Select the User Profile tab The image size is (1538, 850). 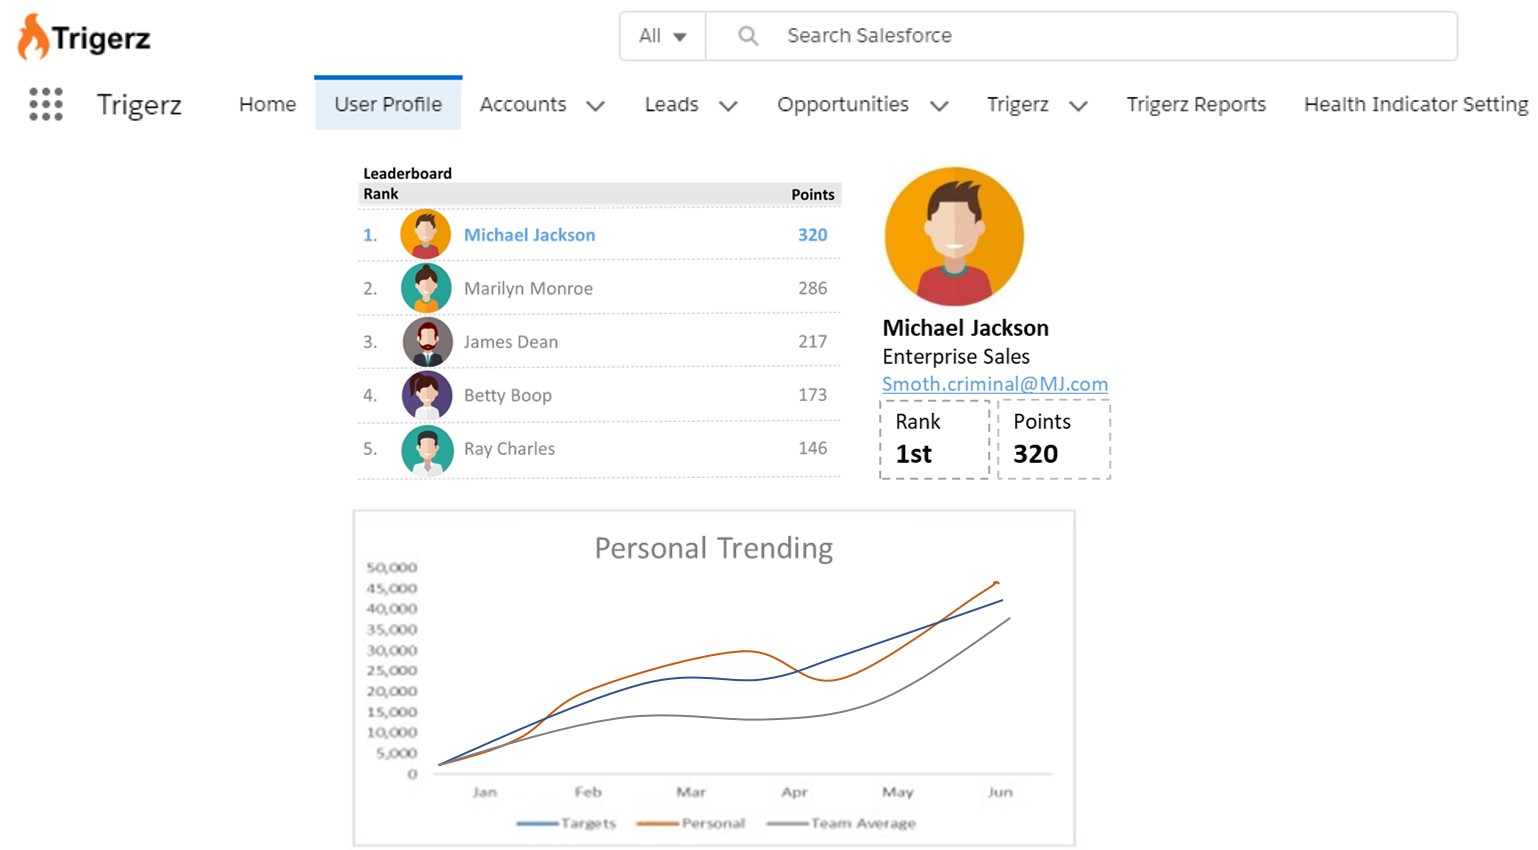(388, 104)
